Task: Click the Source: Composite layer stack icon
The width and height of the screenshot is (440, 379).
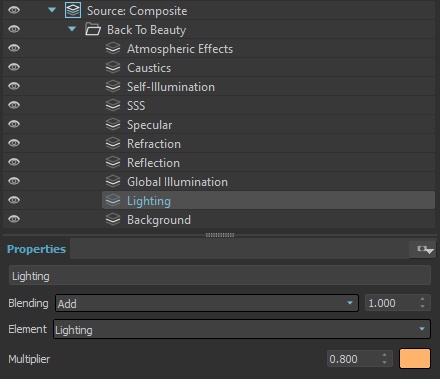Action: pyautogui.click(x=73, y=10)
